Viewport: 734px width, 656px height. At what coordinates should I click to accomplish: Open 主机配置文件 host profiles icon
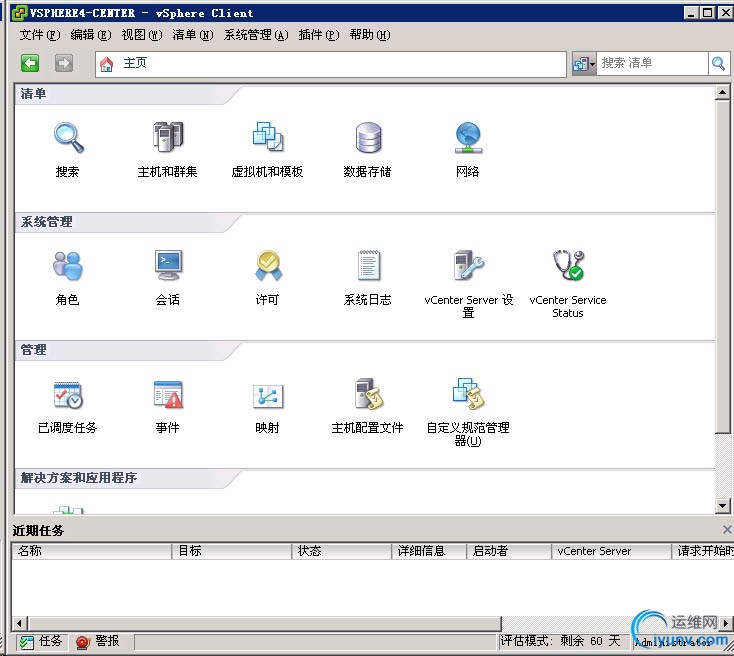click(x=368, y=393)
